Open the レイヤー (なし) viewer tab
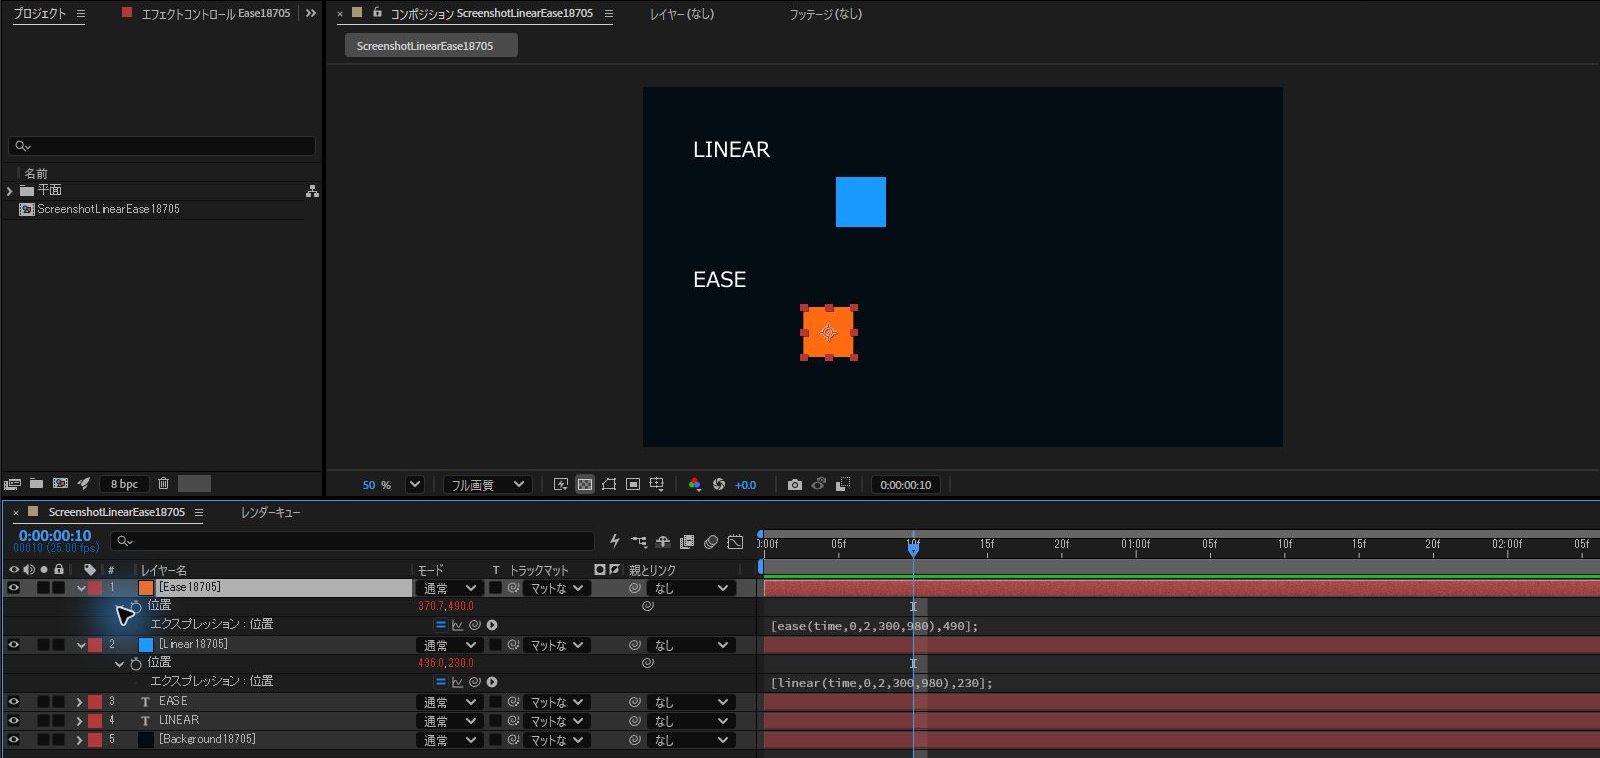Viewport: 1600px width, 758px height. (682, 14)
